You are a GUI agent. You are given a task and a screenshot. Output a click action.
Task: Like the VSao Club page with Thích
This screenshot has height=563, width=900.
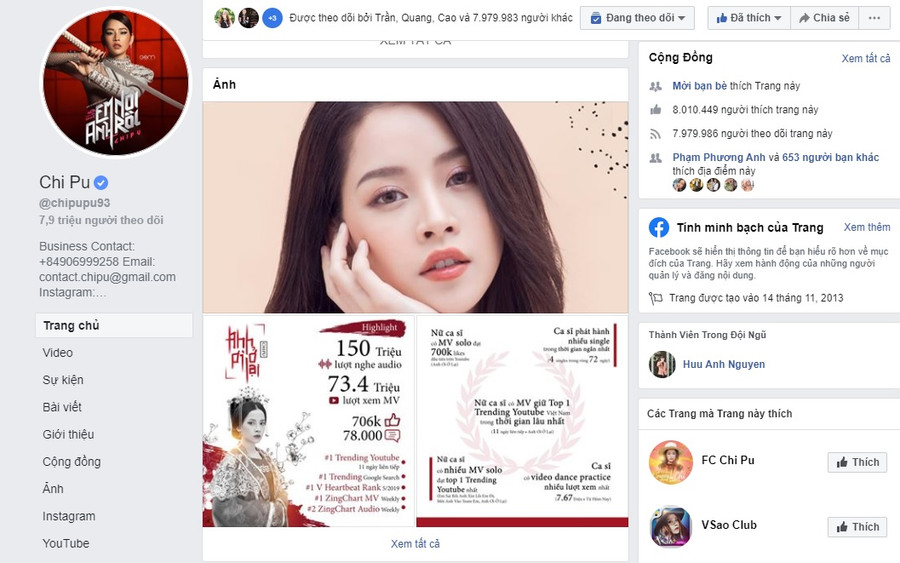click(x=858, y=527)
